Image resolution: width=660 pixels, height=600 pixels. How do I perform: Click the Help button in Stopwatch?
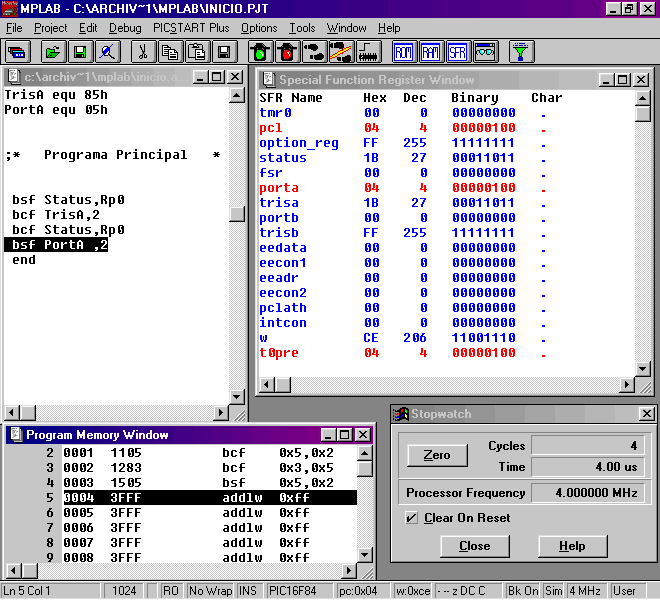coord(572,546)
